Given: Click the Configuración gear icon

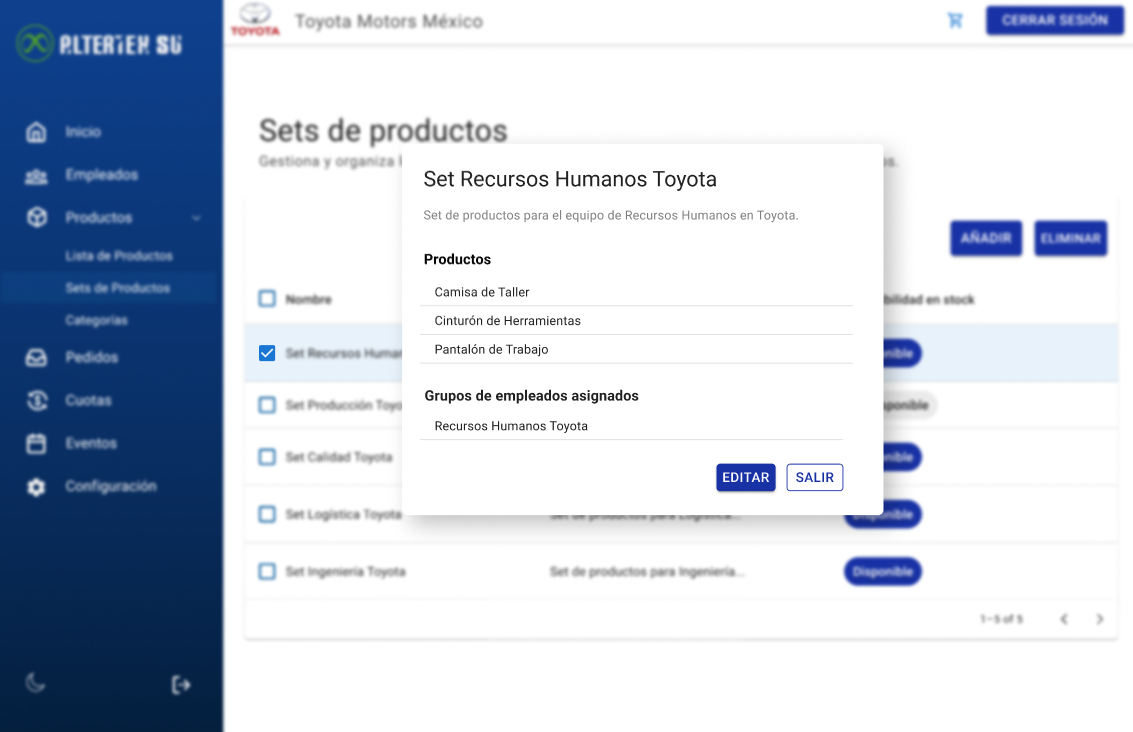Looking at the screenshot, I should [x=36, y=487].
